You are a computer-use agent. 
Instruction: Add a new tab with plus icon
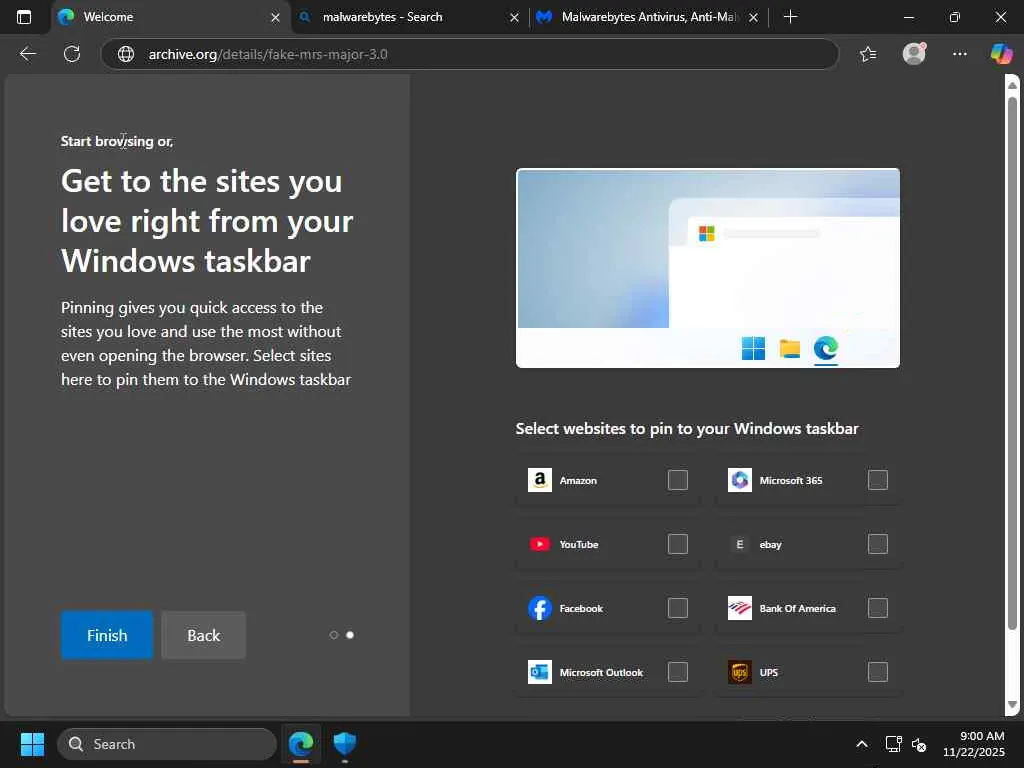coord(790,17)
